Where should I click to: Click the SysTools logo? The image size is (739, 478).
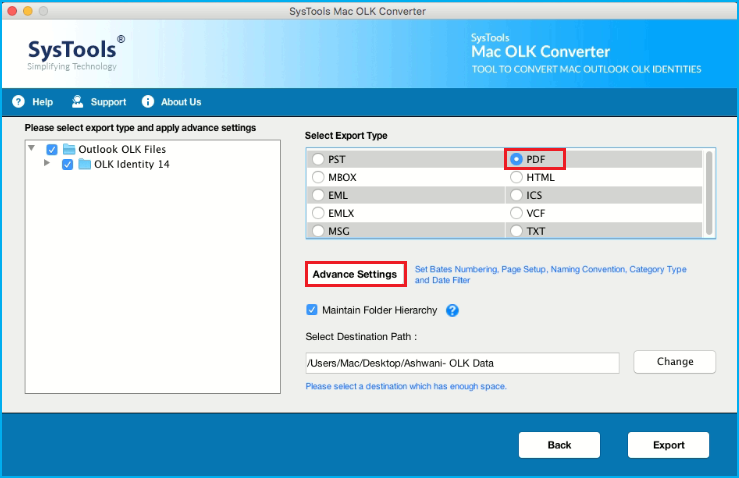[x=76, y=53]
